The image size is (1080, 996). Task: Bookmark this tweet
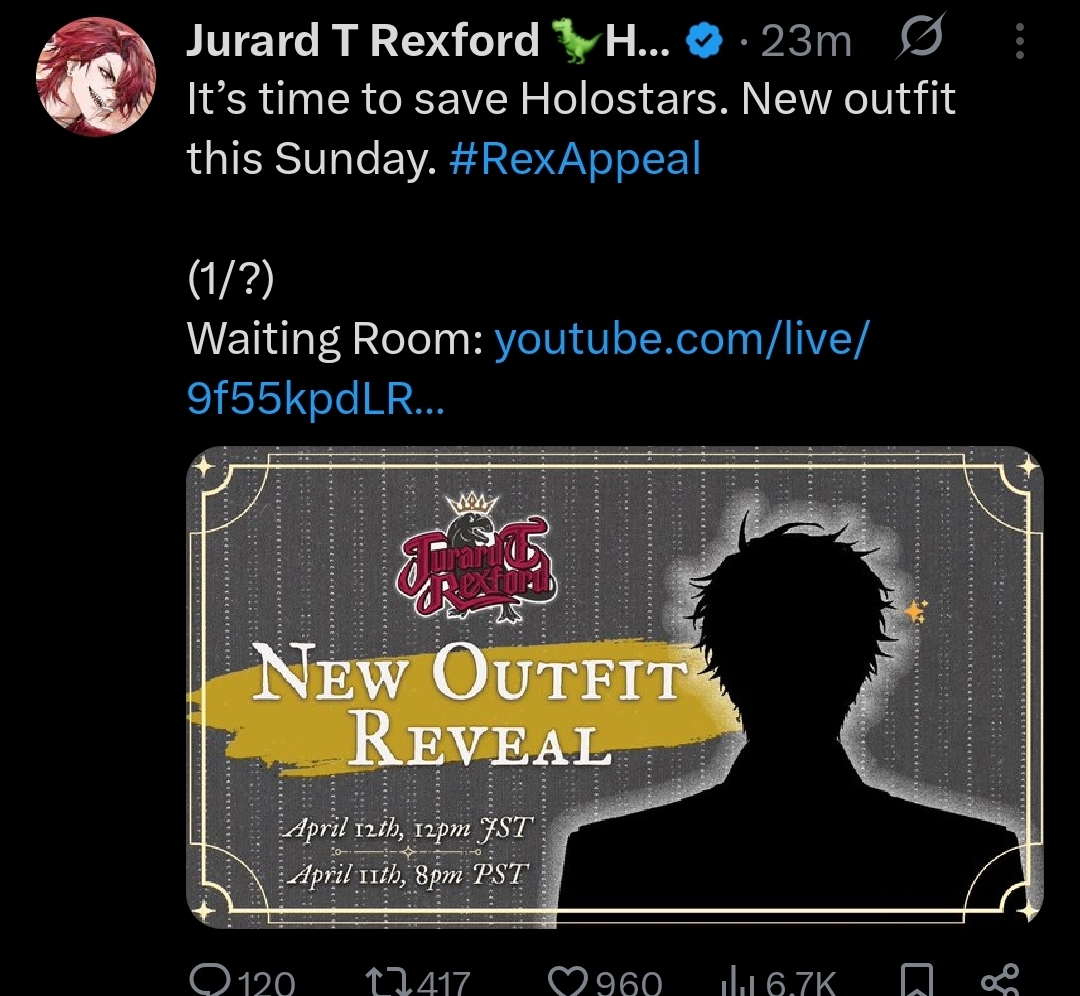[x=917, y=980]
